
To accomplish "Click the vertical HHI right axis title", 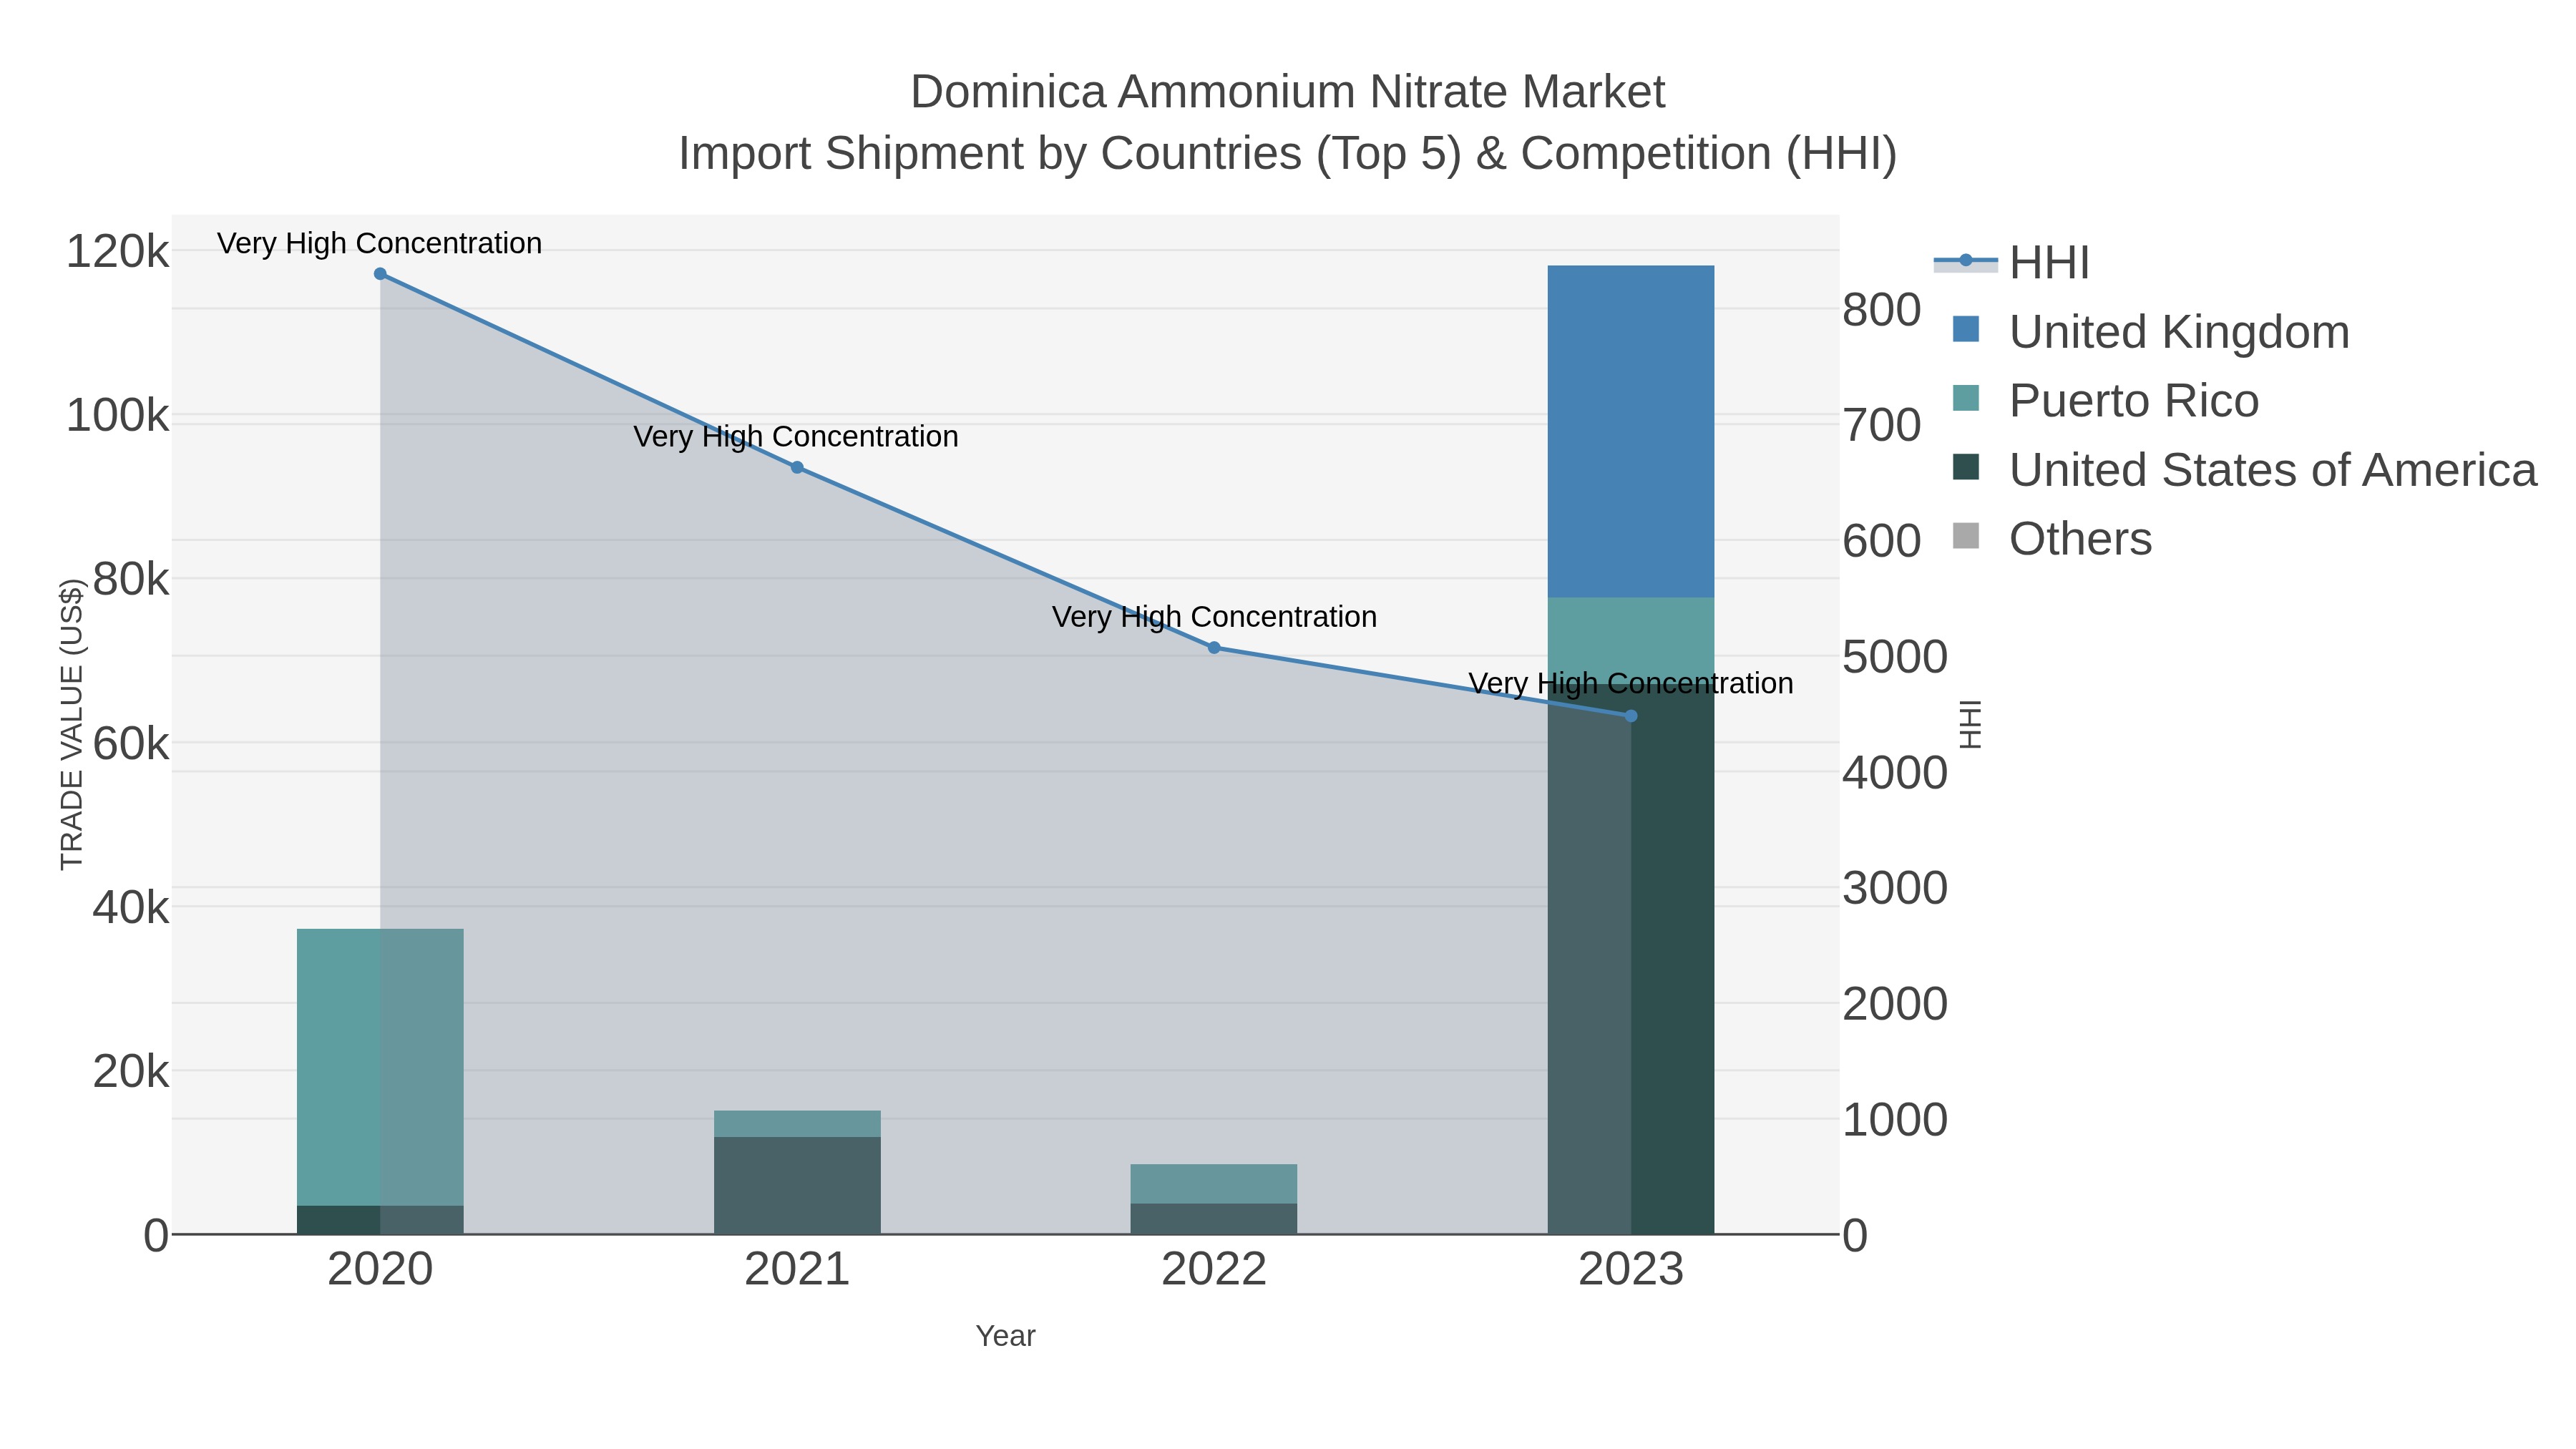I will pos(1970,724).
